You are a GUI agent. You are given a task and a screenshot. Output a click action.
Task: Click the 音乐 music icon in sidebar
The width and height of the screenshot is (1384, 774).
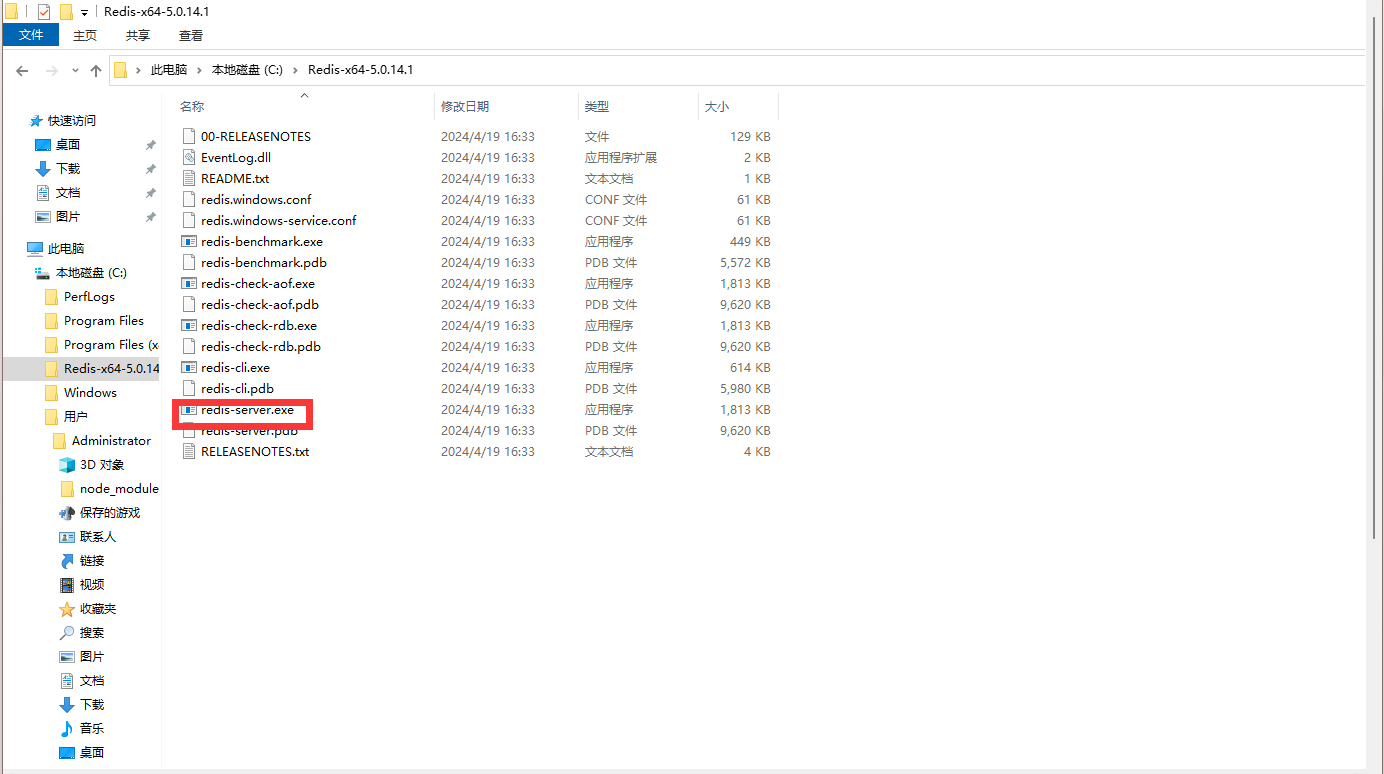(67, 729)
